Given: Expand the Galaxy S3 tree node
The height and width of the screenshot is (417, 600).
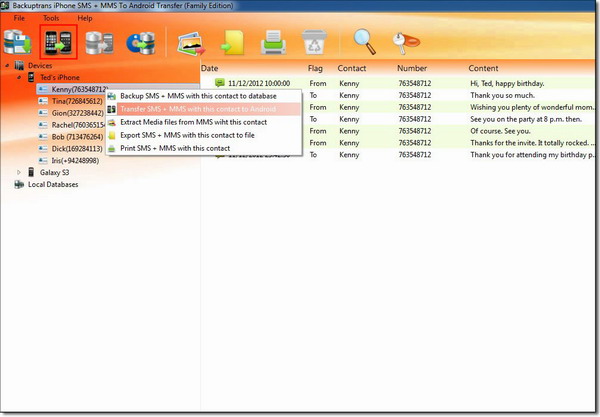Looking at the screenshot, I should pyautogui.click(x=19, y=173).
